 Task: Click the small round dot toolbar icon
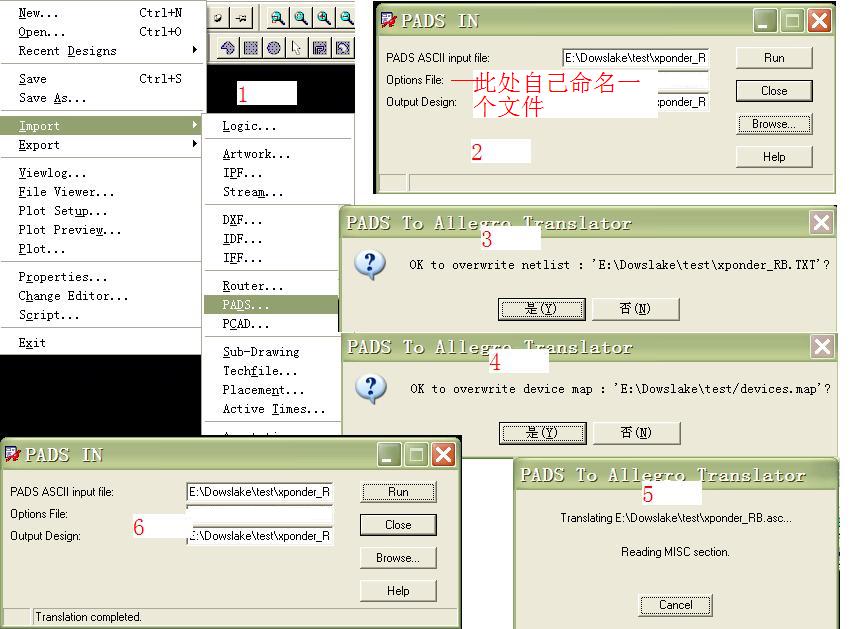[218, 18]
